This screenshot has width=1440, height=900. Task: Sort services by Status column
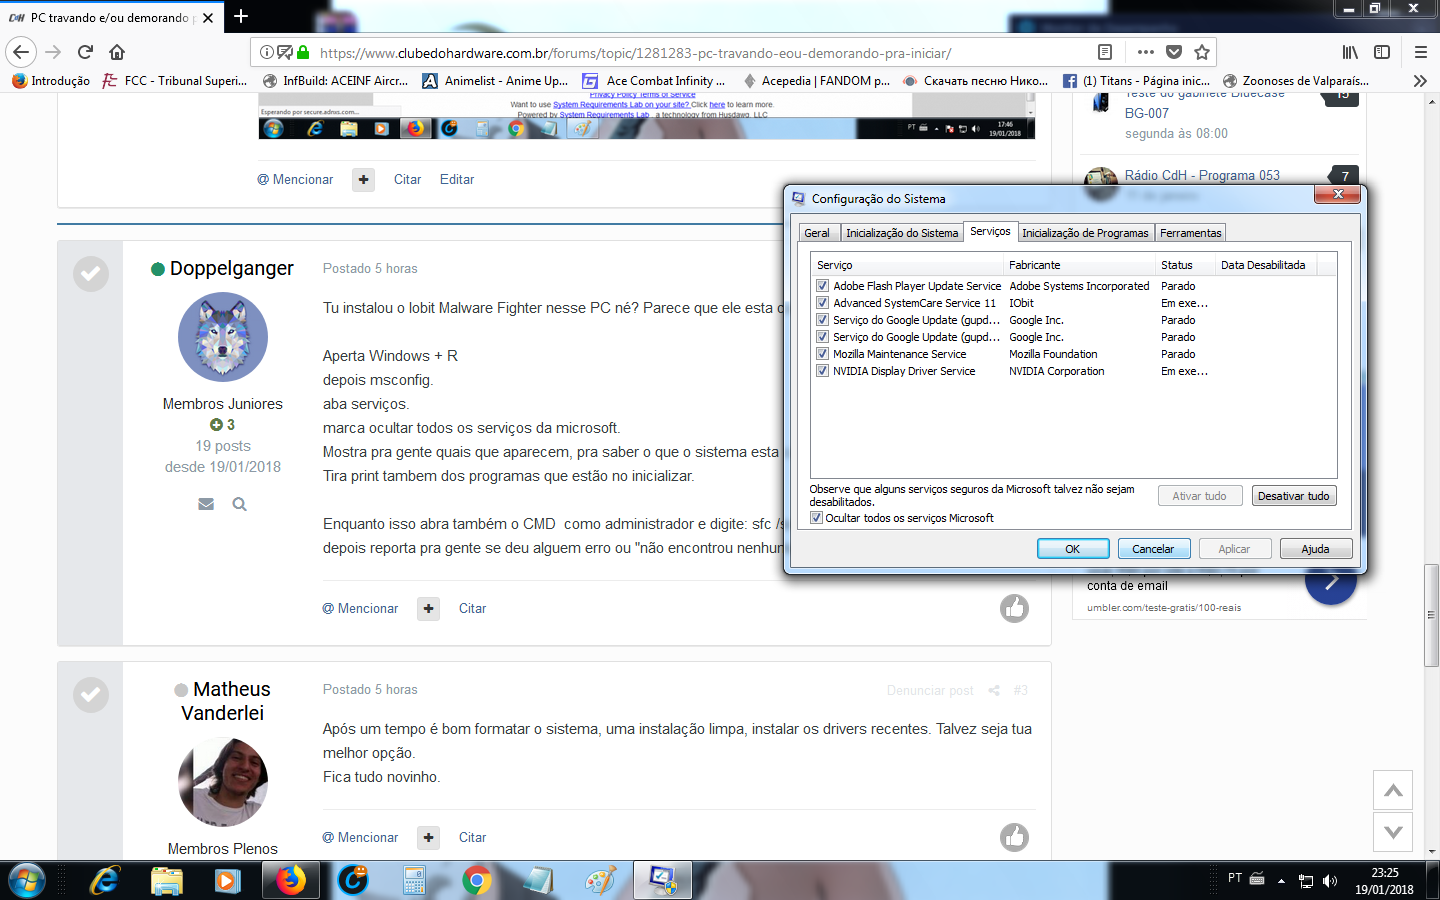[x=1184, y=265]
